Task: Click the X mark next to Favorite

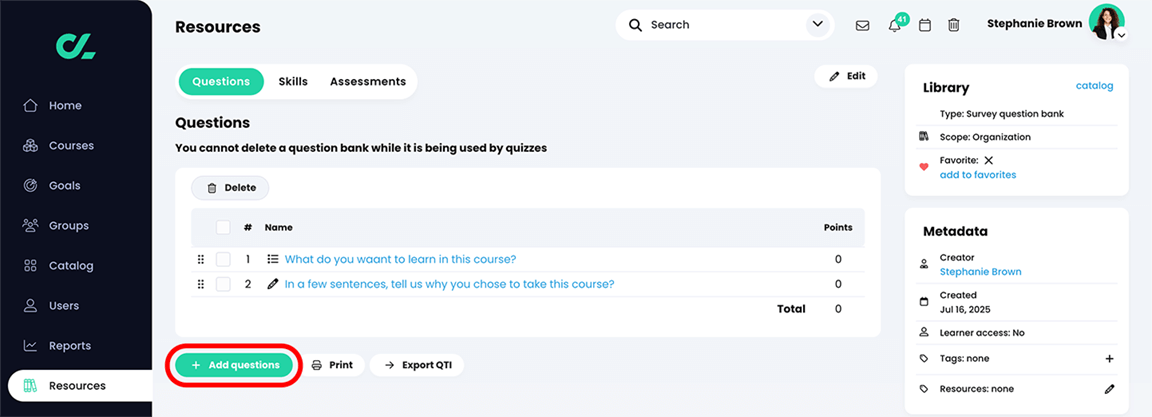Action: coord(988,160)
